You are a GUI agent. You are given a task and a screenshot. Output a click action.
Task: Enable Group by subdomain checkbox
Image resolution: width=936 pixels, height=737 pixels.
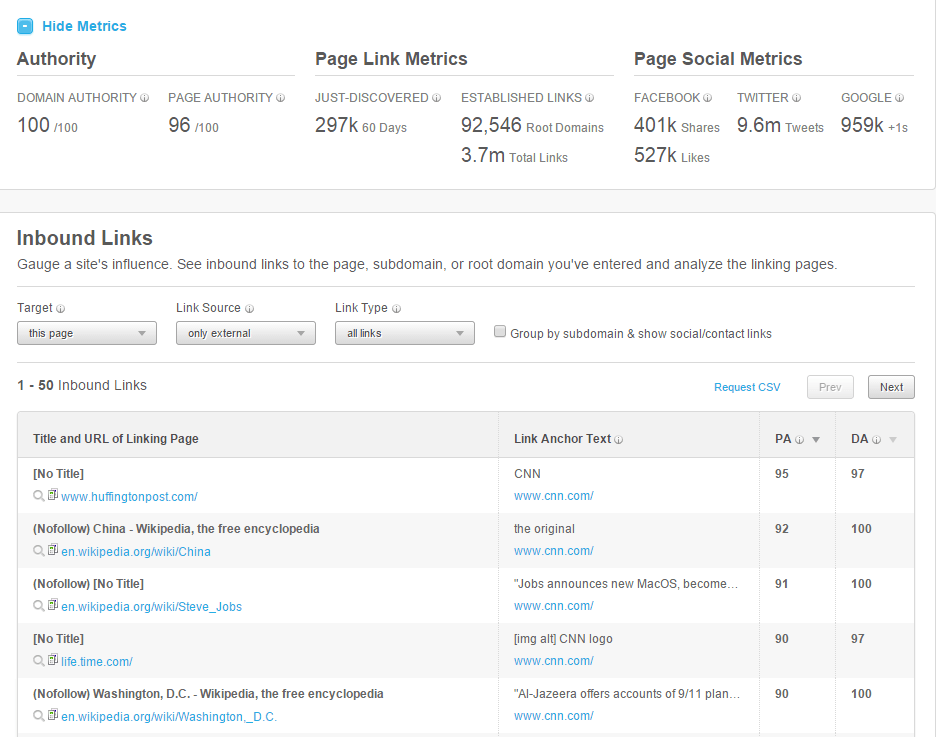[500, 333]
